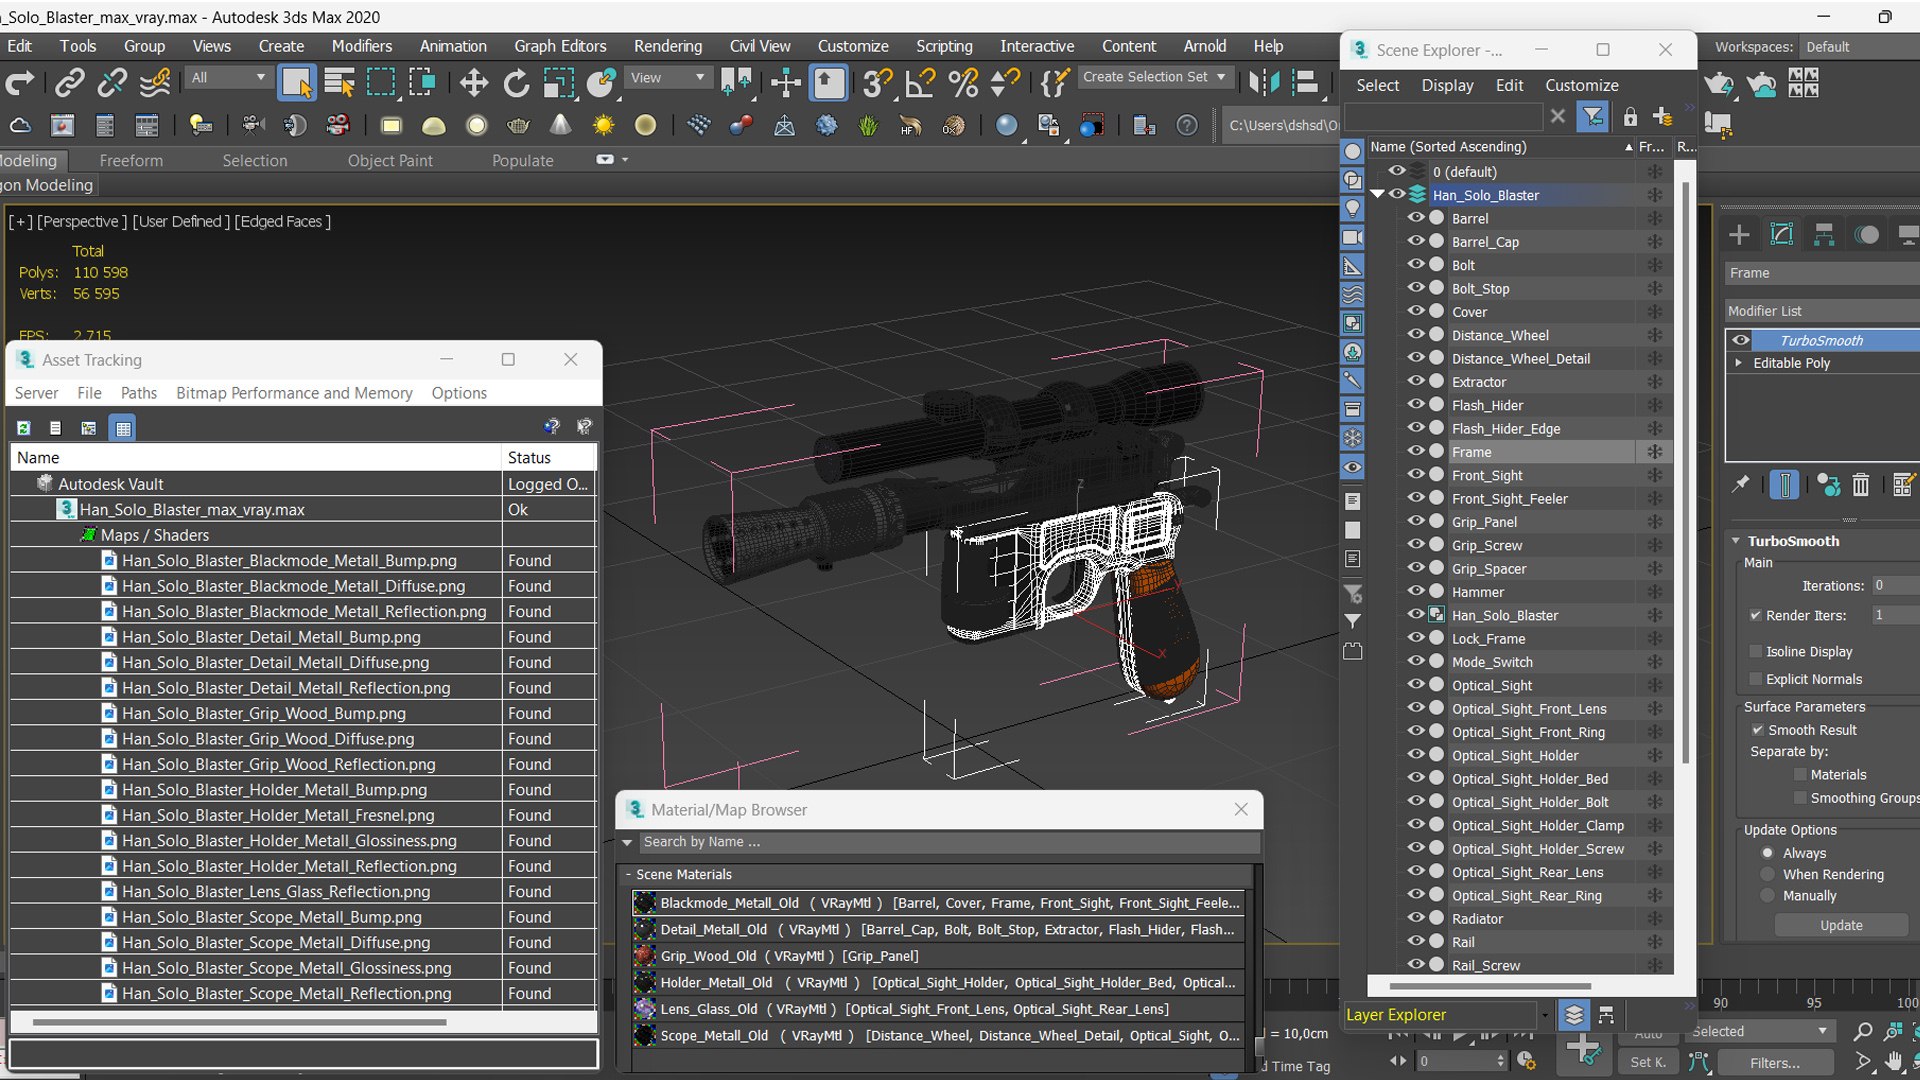Click filter funnel icon in Scene Explorer
This screenshot has height=1080, width=1920.
point(1592,117)
